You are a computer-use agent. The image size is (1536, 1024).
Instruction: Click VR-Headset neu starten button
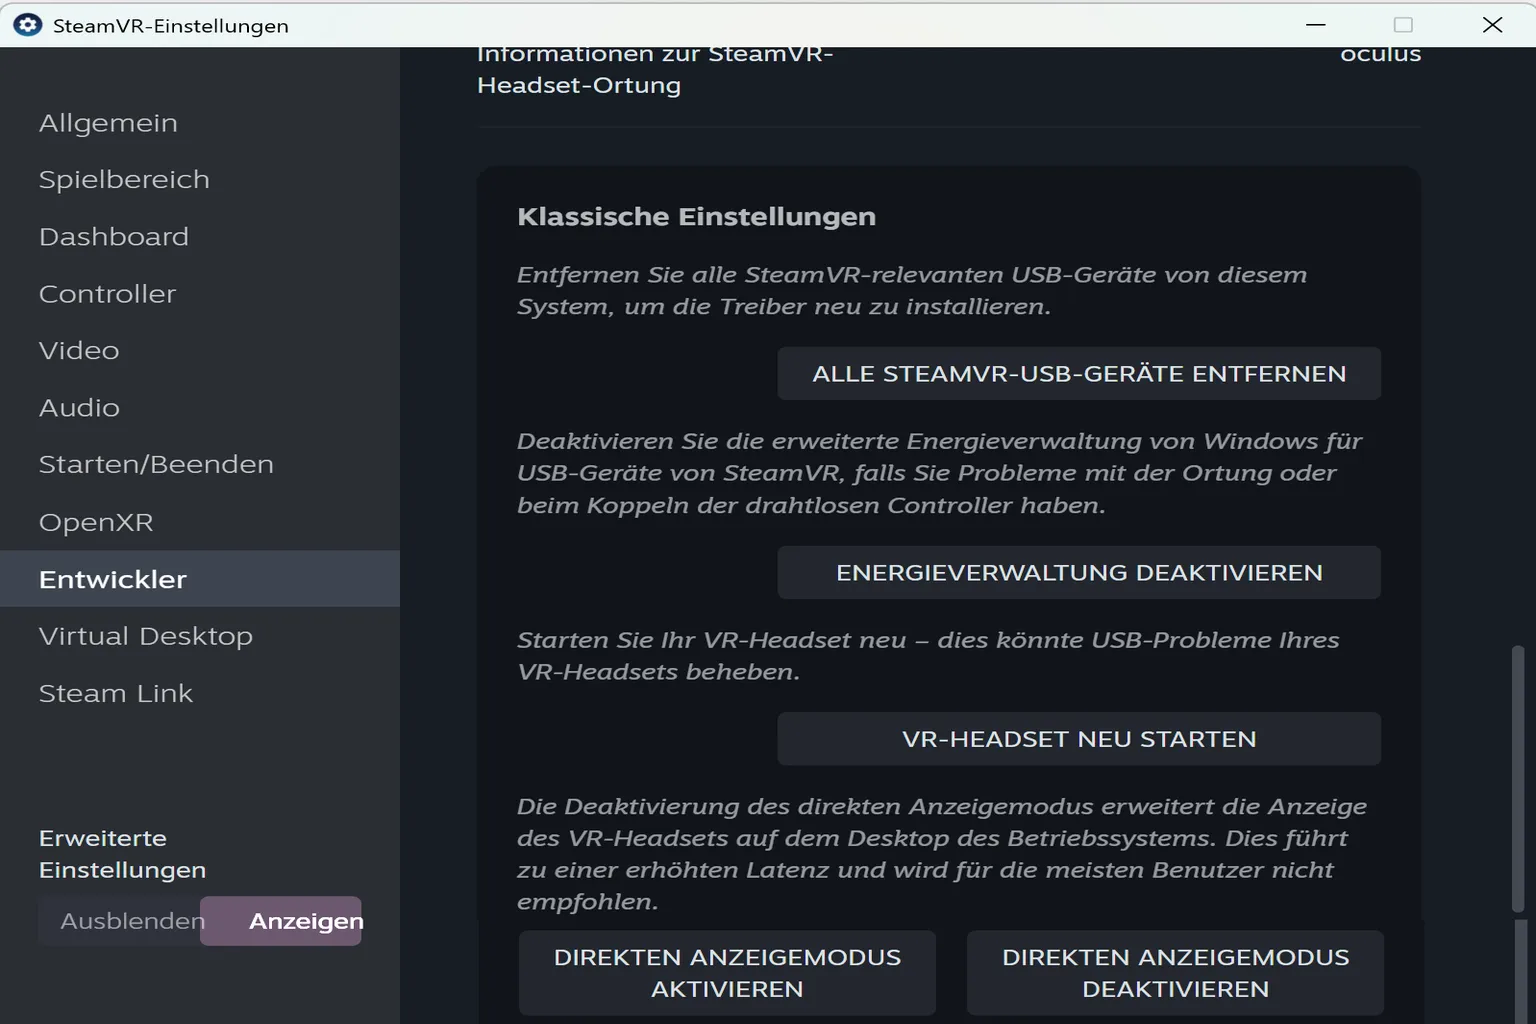pos(1079,739)
